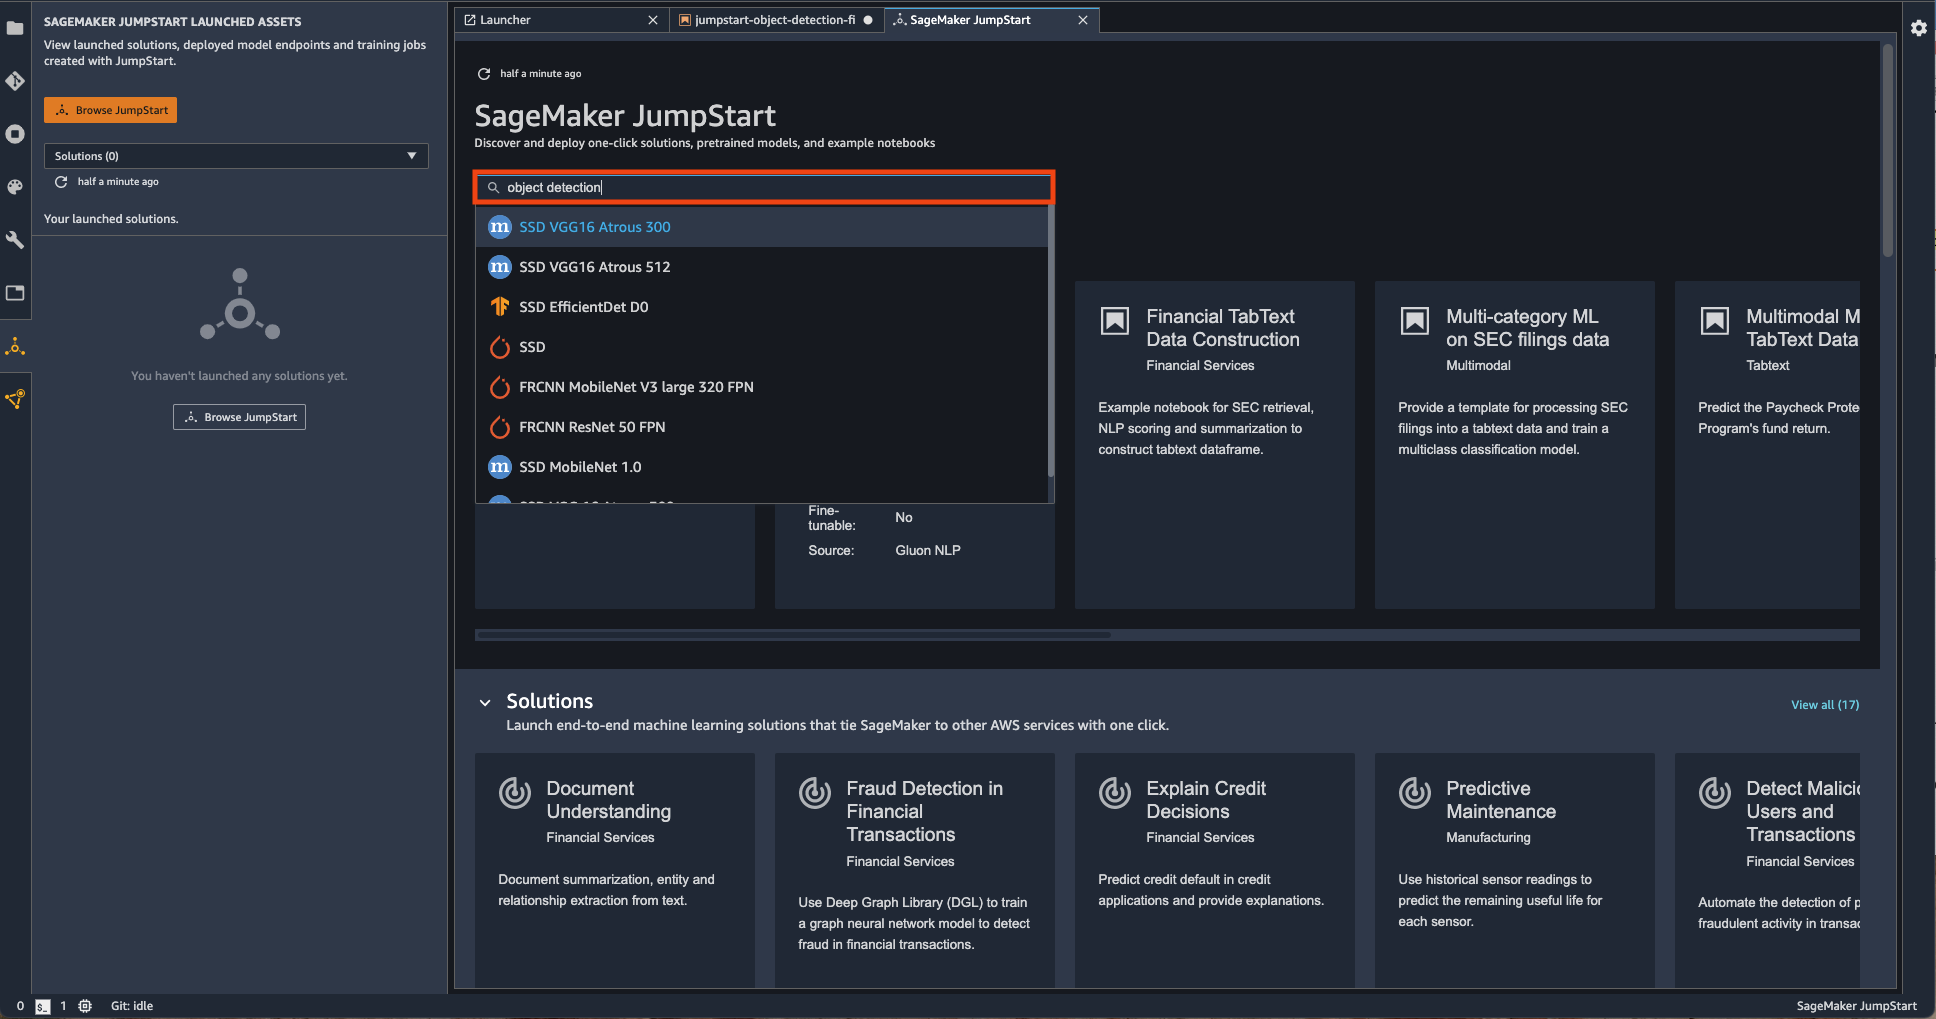Open the Predictive Maintenance card
The height and width of the screenshot is (1019, 1936).
point(1515,870)
